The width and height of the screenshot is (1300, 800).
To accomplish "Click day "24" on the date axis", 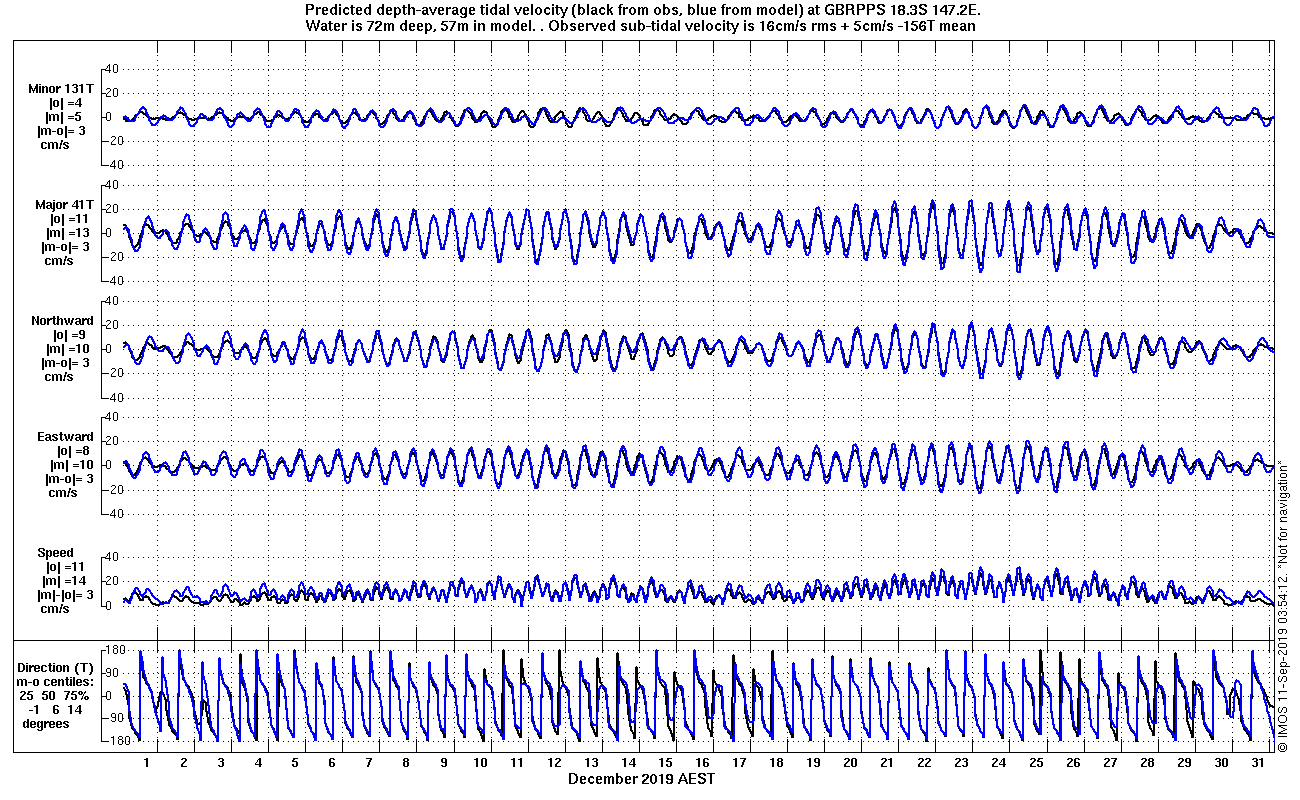I will pos(998,763).
